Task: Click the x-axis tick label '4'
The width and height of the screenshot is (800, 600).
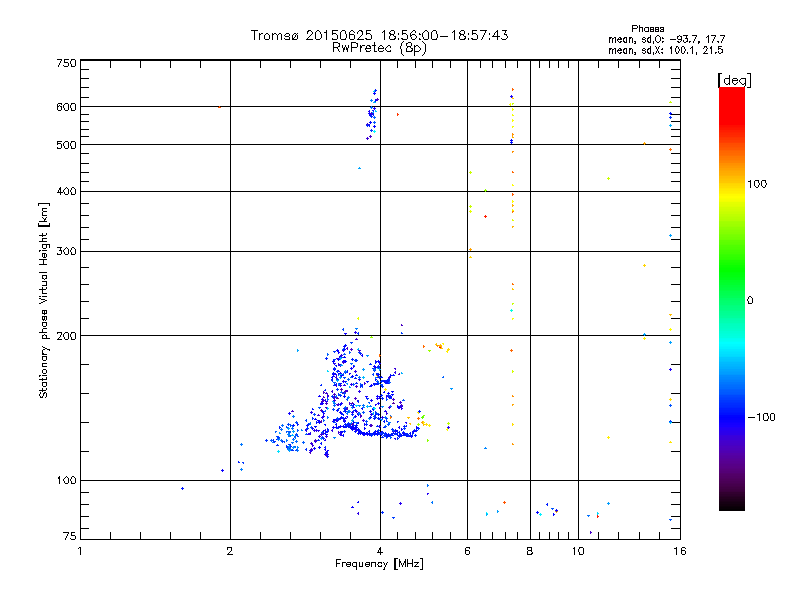Action: [x=380, y=551]
